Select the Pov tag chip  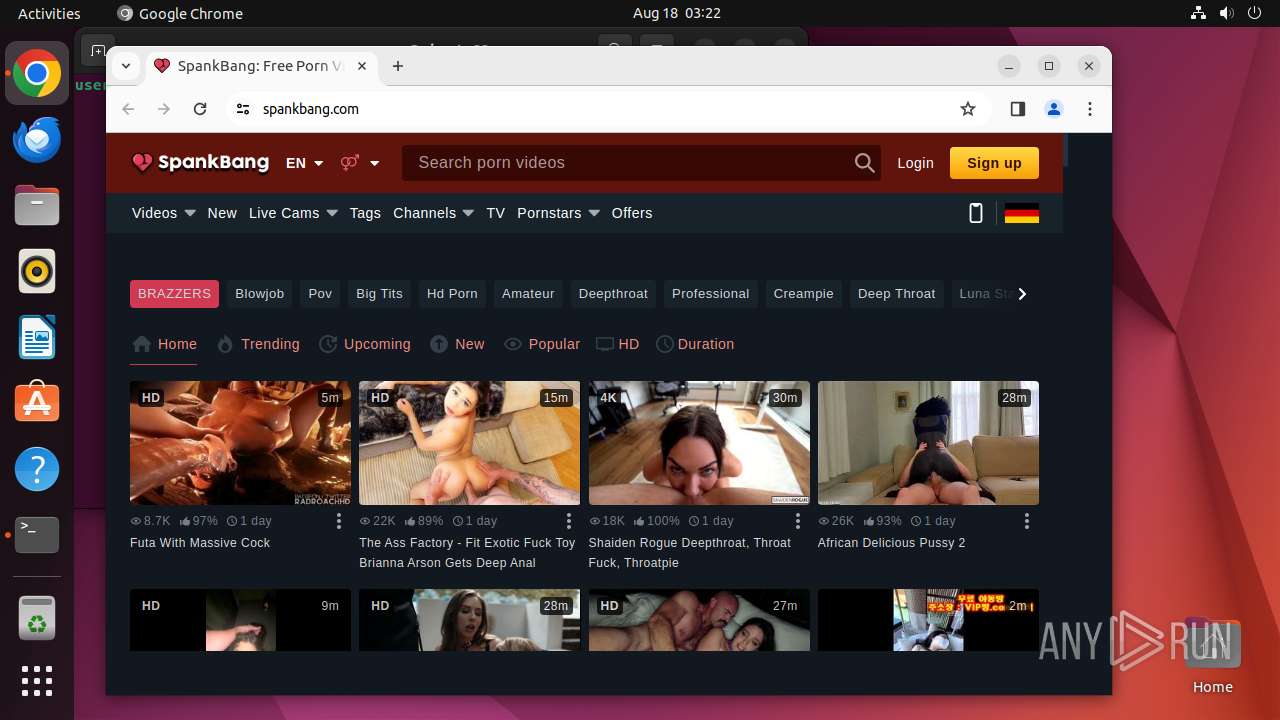(320, 294)
